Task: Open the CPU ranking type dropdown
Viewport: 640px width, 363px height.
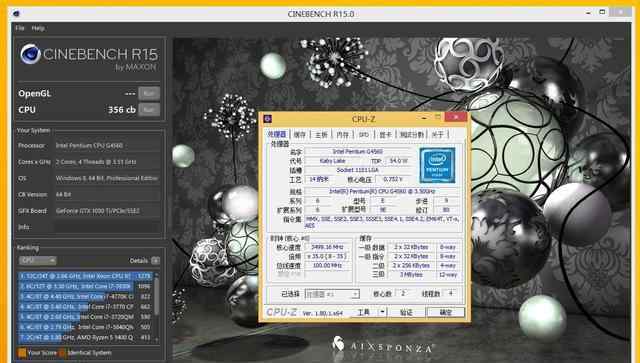Action: coord(38,261)
